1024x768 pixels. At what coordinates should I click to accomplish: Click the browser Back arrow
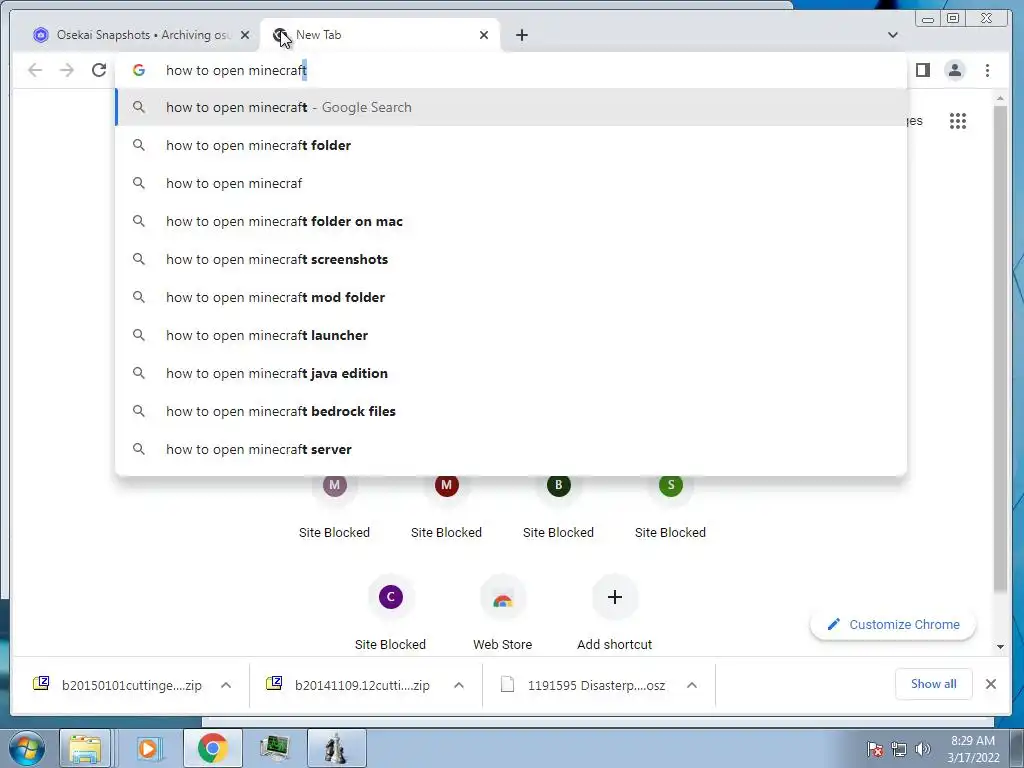click(35, 70)
